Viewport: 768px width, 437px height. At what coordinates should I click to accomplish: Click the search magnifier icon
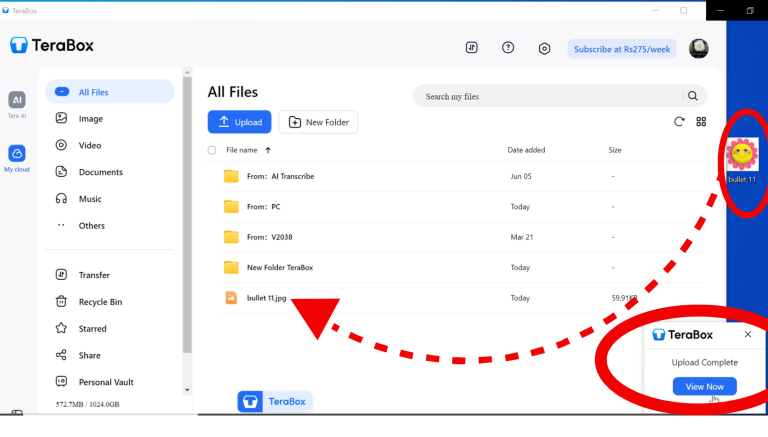693,96
